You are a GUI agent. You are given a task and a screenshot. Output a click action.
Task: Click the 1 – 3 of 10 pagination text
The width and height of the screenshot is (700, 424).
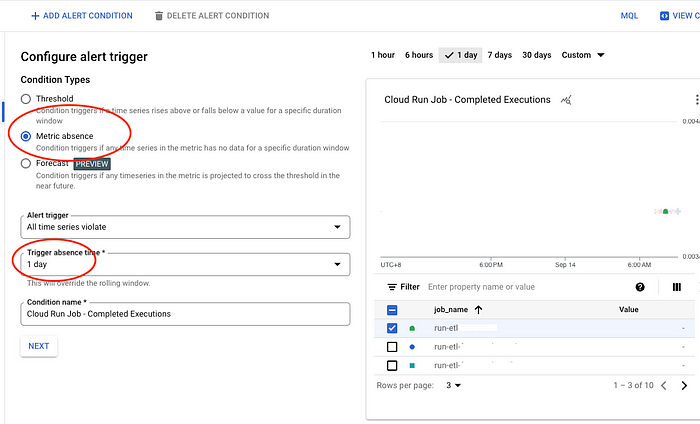pos(633,385)
